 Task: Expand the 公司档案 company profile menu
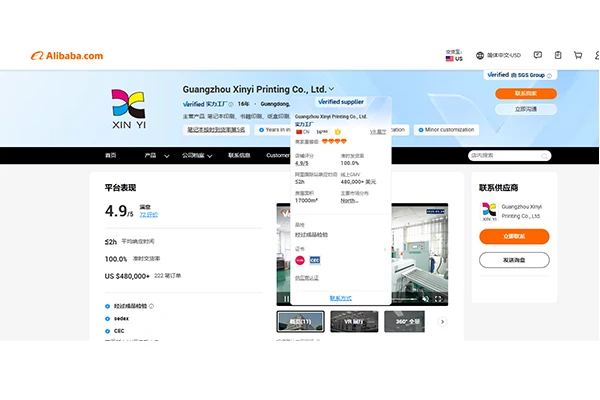coord(197,155)
